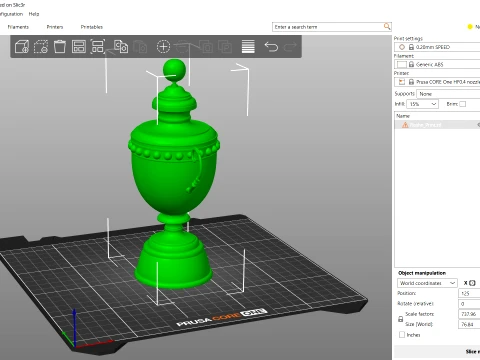The width and height of the screenshot is (480, 360).
Task: Open the Prusa CORE One printer preset list
Action: click(x=437, y=82)
